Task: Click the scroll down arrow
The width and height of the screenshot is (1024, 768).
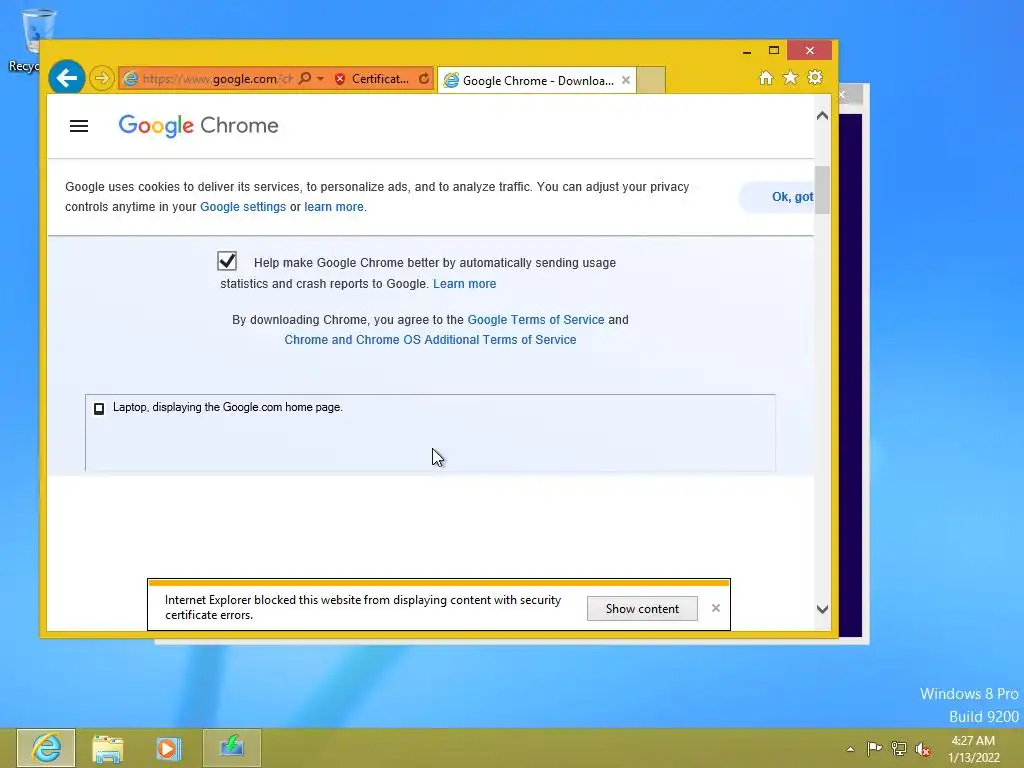Action: point(822,609)
